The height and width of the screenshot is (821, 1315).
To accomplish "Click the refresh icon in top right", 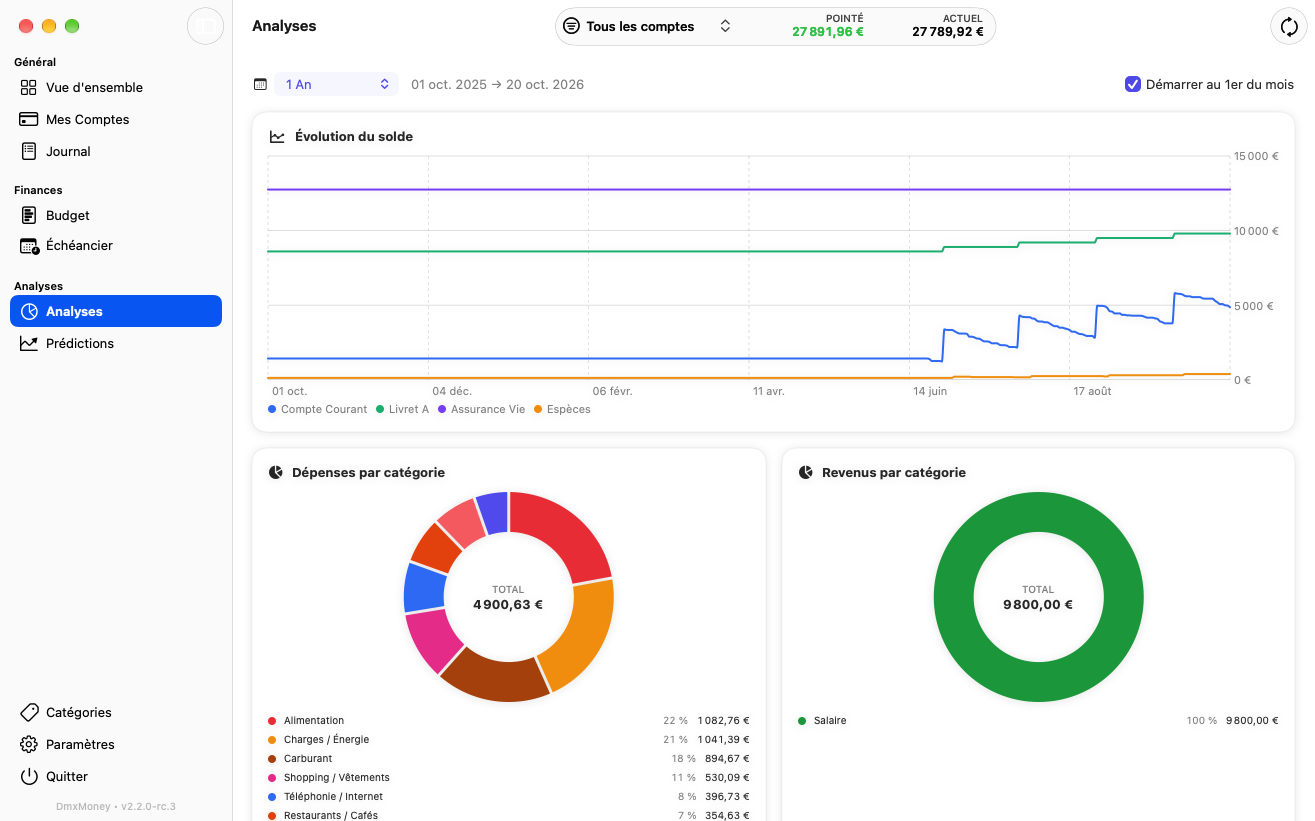I will pos(1288,26).
